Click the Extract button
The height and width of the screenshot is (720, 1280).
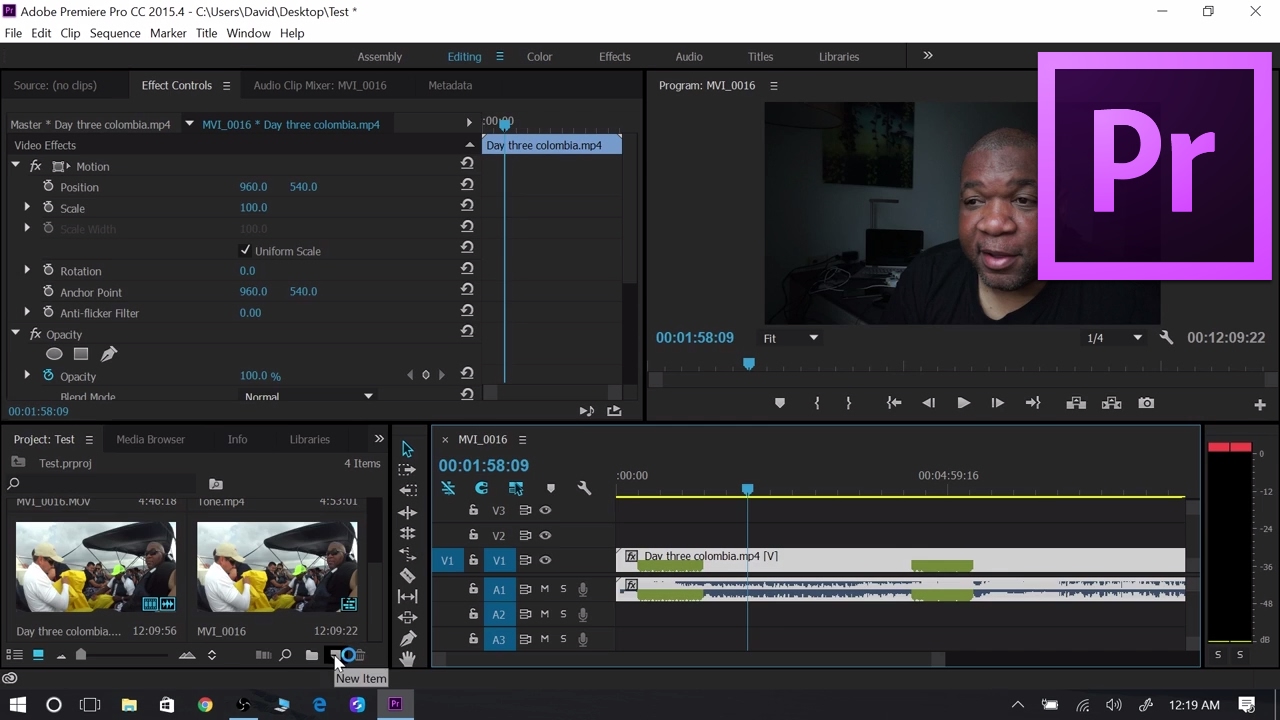click(x=1111, y=403)
